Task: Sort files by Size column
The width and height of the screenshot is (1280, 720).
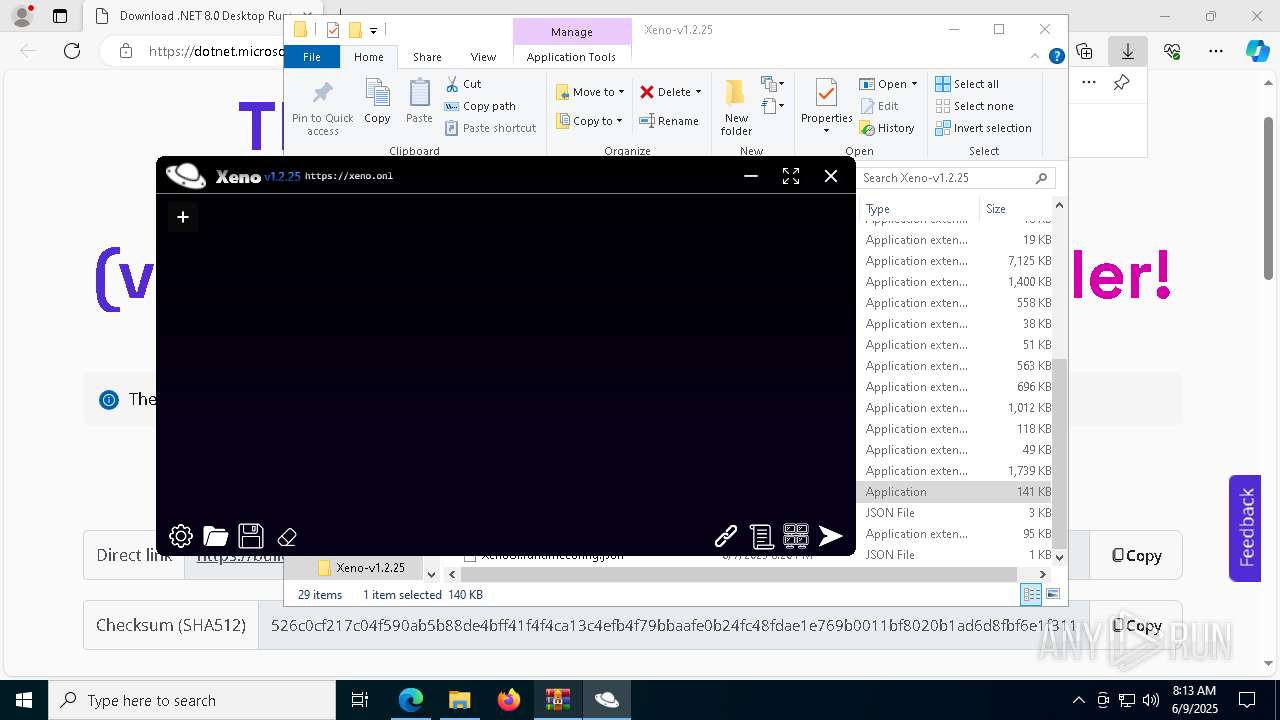Action: pyautogui.click(x=996, y=209)
